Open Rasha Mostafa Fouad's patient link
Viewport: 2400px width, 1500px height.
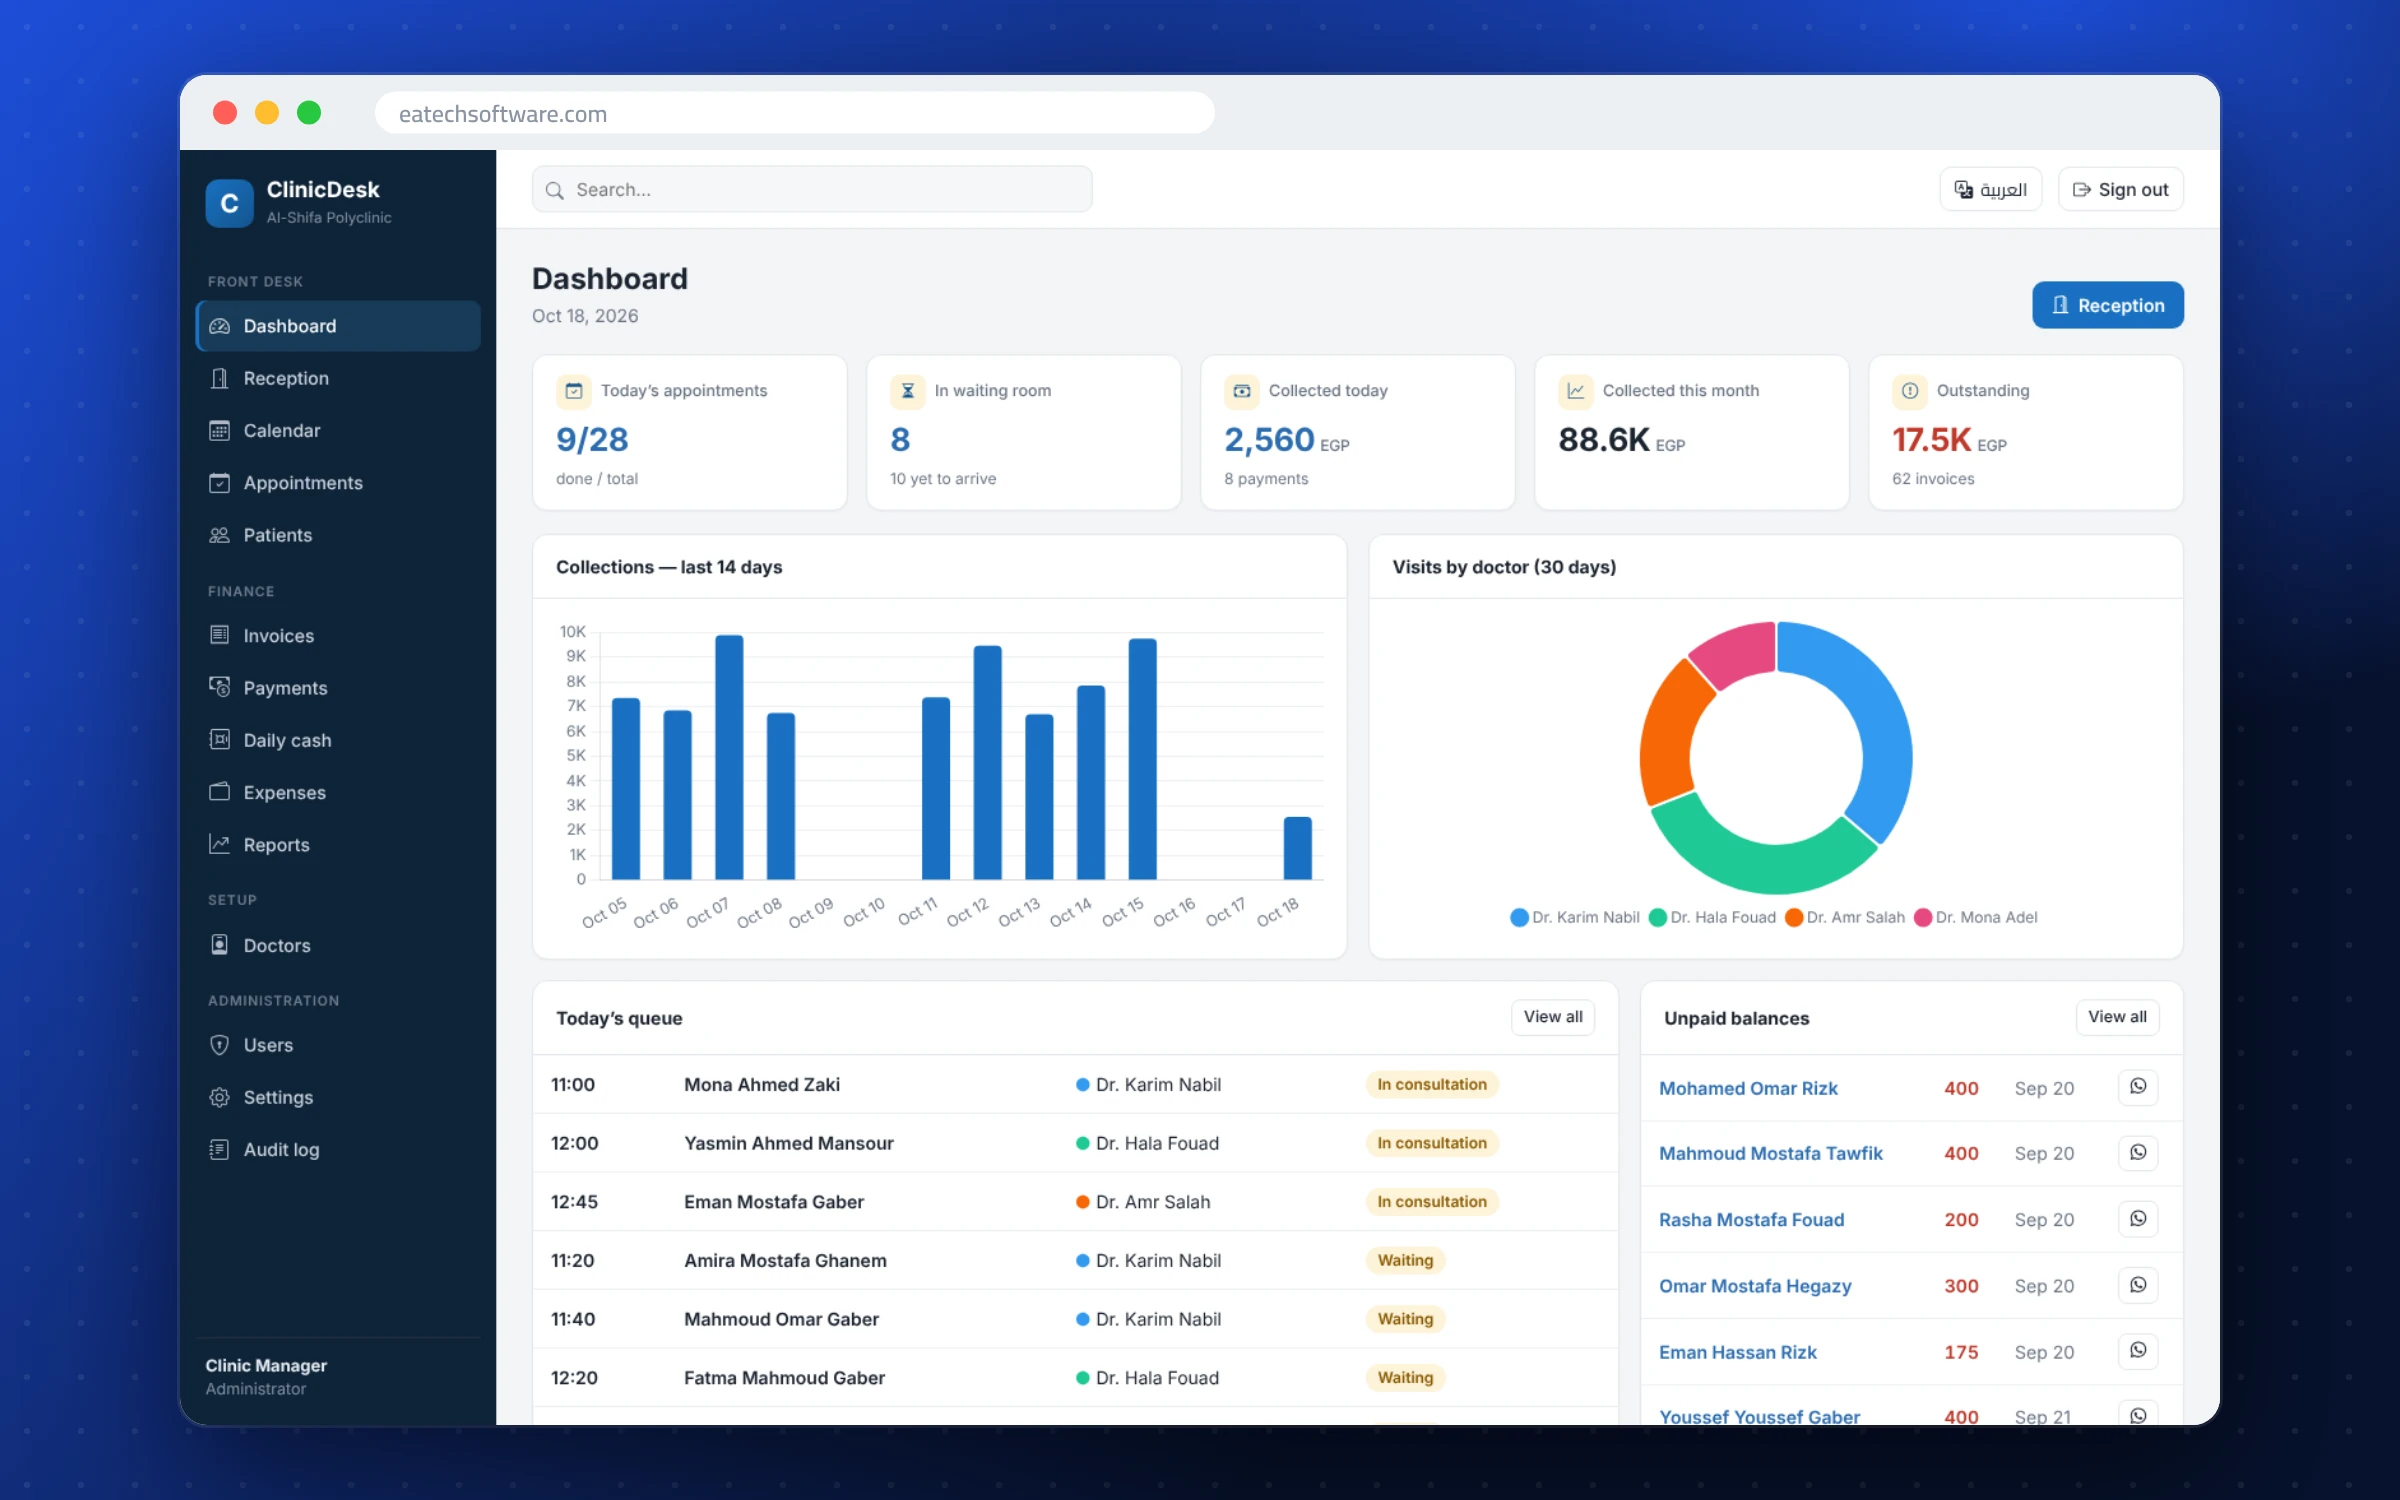click(x=1751, y=1220)
